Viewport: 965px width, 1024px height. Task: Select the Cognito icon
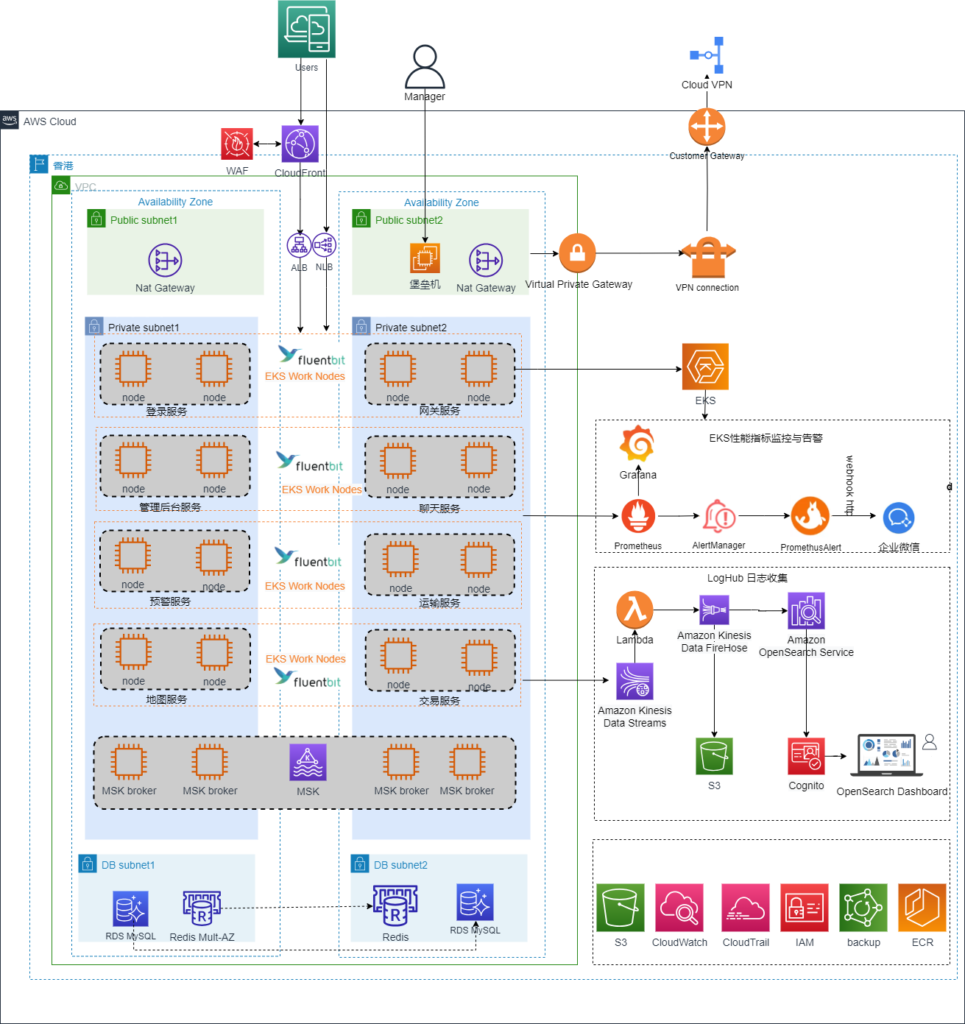806,756
